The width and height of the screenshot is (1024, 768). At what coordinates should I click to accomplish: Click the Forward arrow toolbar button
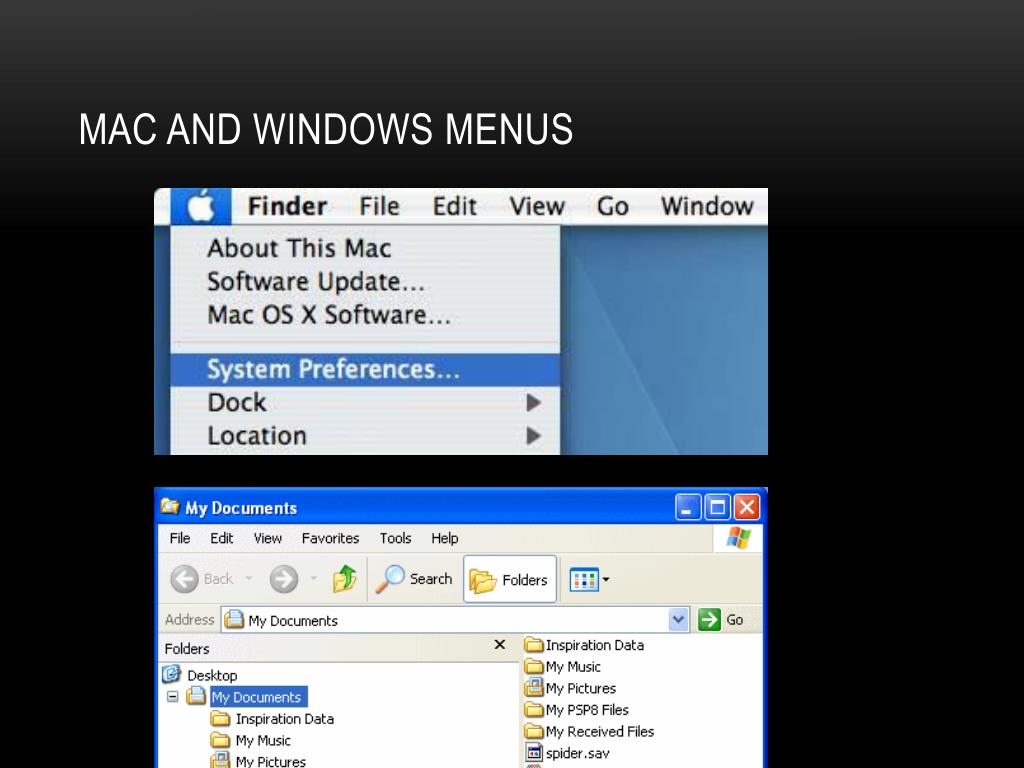coord(283,579)
